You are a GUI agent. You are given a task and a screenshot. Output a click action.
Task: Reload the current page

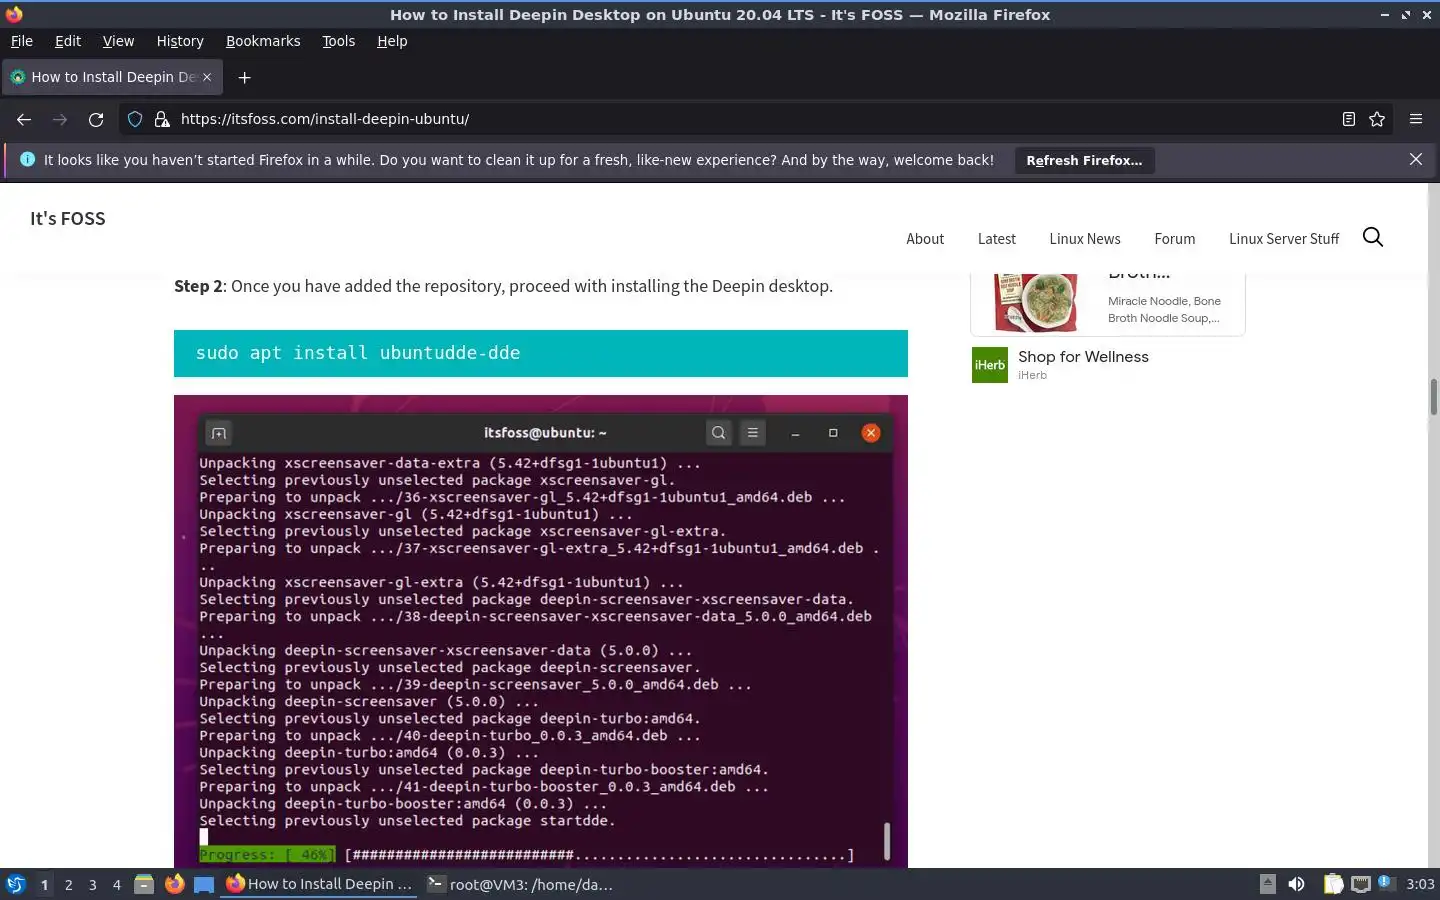click(x=96, y=119)
